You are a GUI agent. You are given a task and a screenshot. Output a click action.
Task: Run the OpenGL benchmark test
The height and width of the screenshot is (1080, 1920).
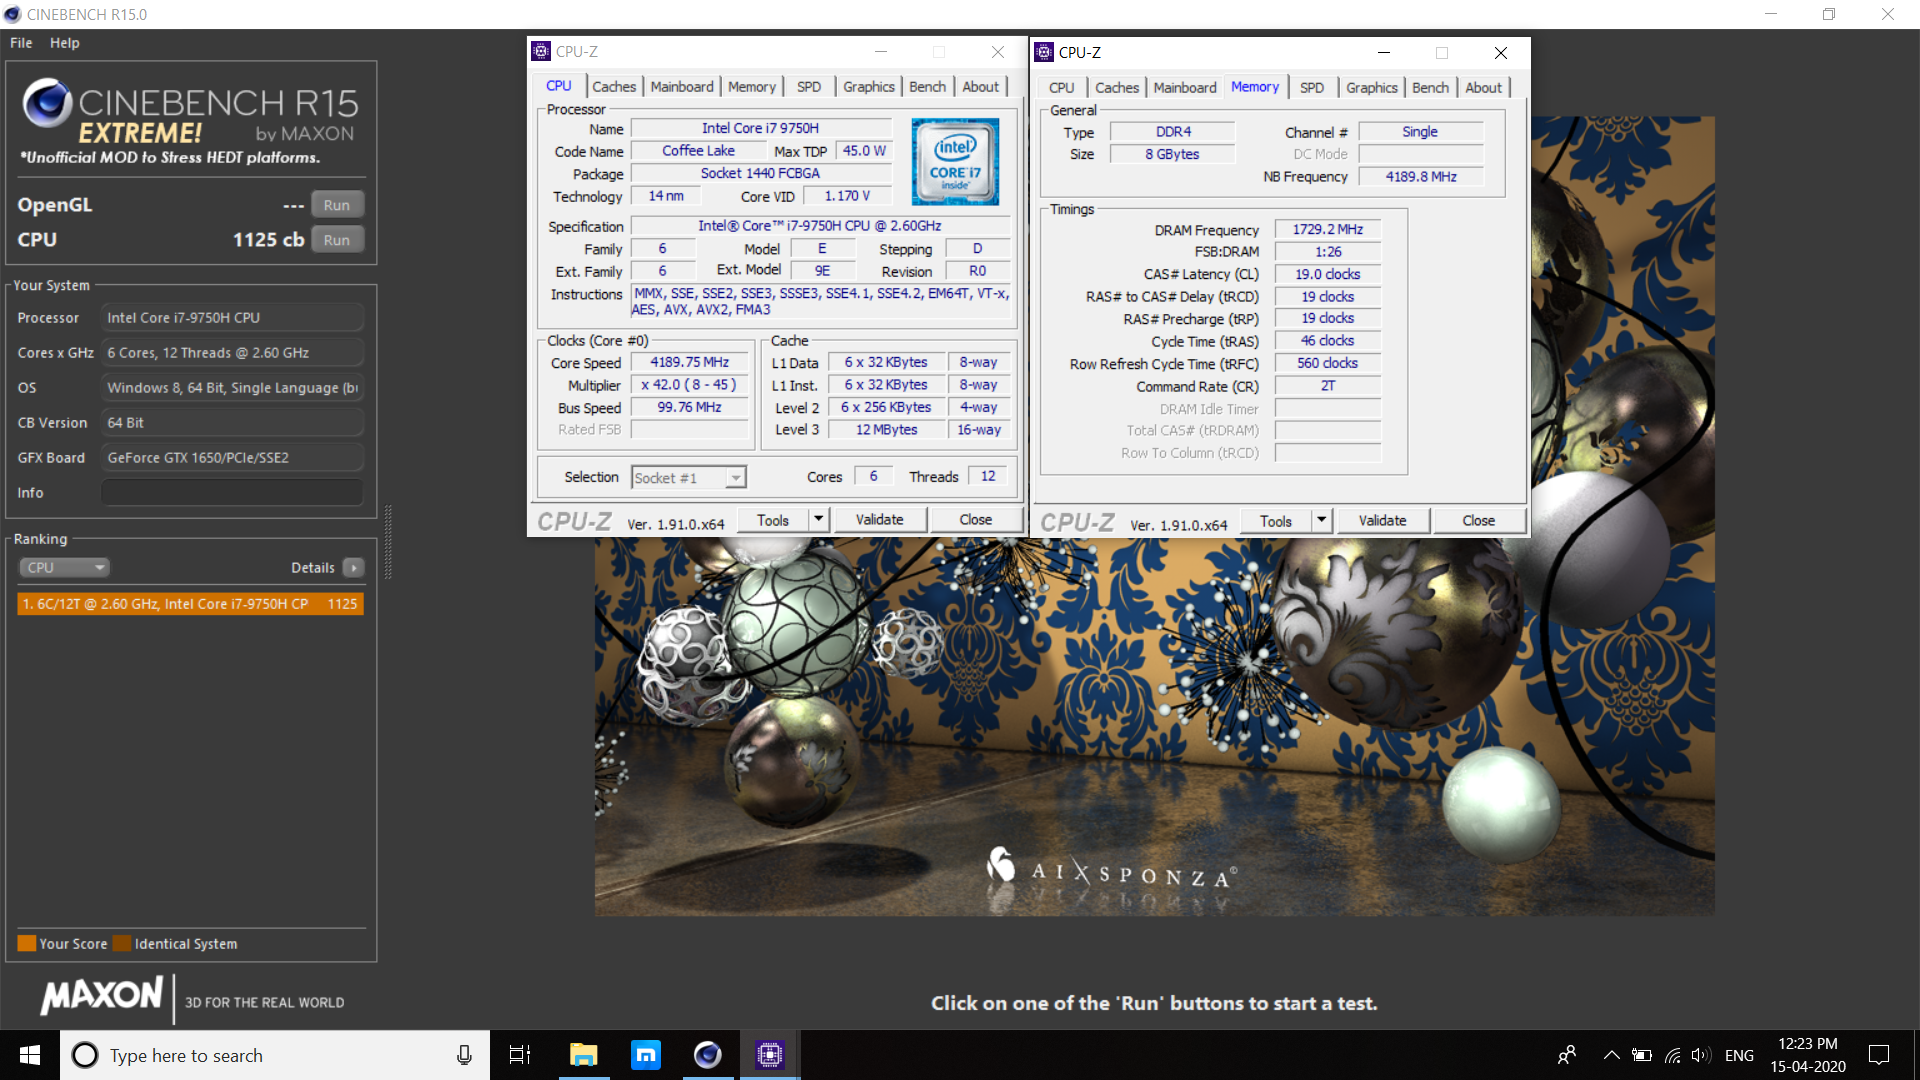(x=337, y=205)
